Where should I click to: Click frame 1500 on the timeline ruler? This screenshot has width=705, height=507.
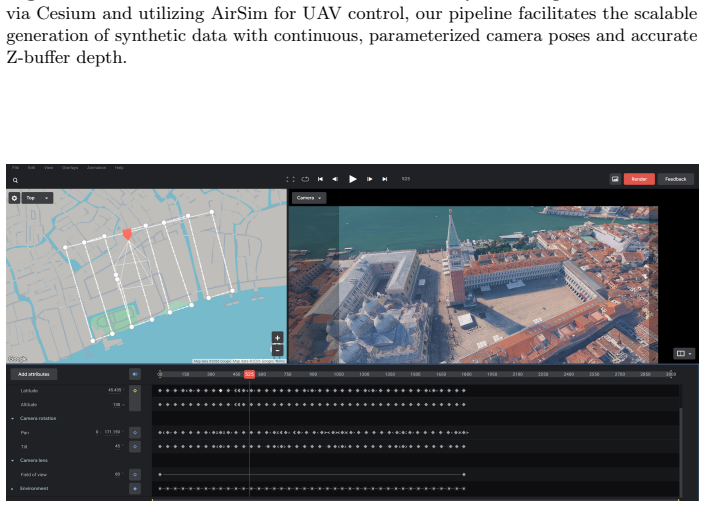415,374
